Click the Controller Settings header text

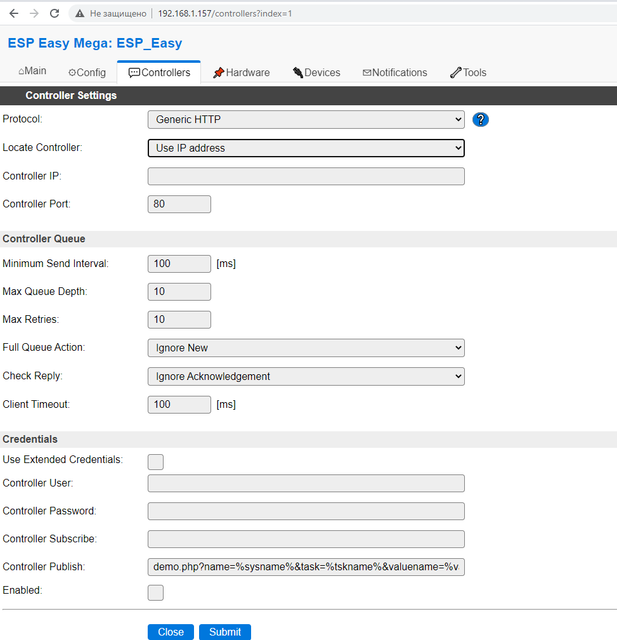(71, 96)
